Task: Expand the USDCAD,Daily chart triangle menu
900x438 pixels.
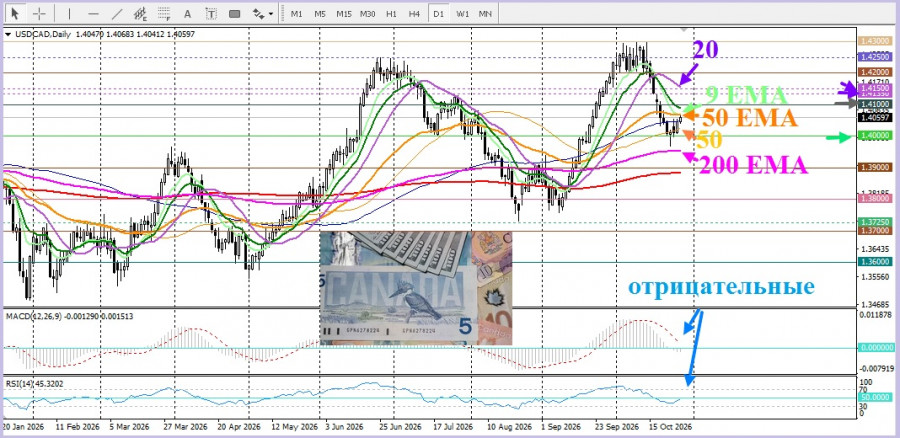Action: (7, 34)
